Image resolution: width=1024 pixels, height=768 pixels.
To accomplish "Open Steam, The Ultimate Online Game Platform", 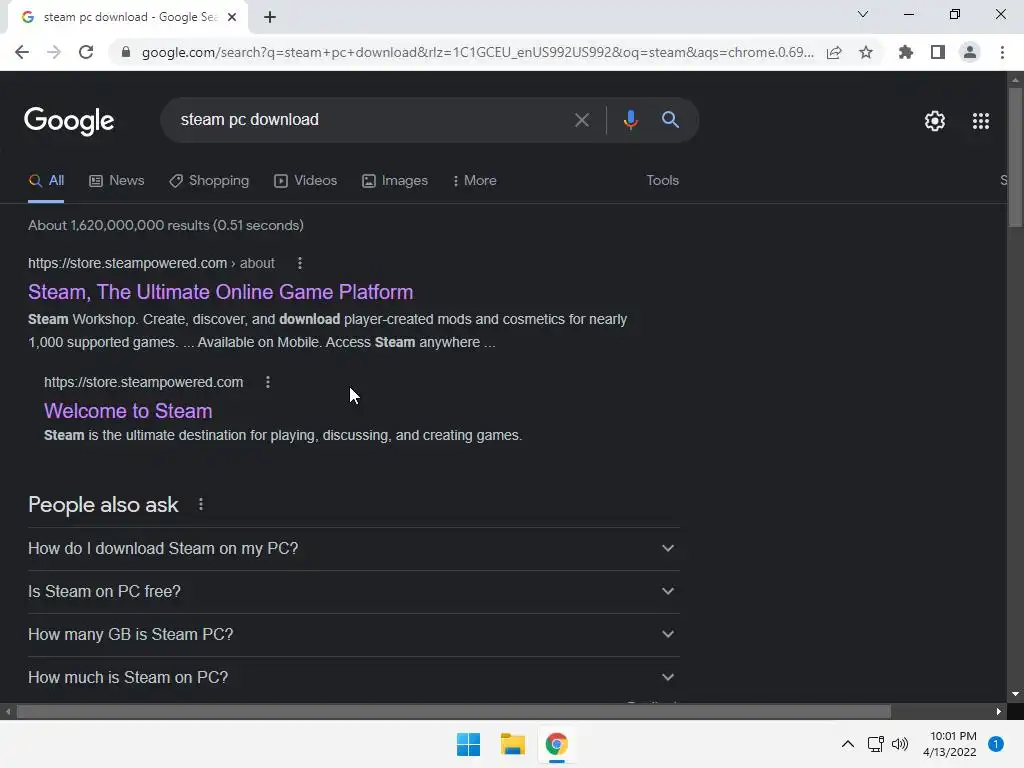I will pos(221,292).
